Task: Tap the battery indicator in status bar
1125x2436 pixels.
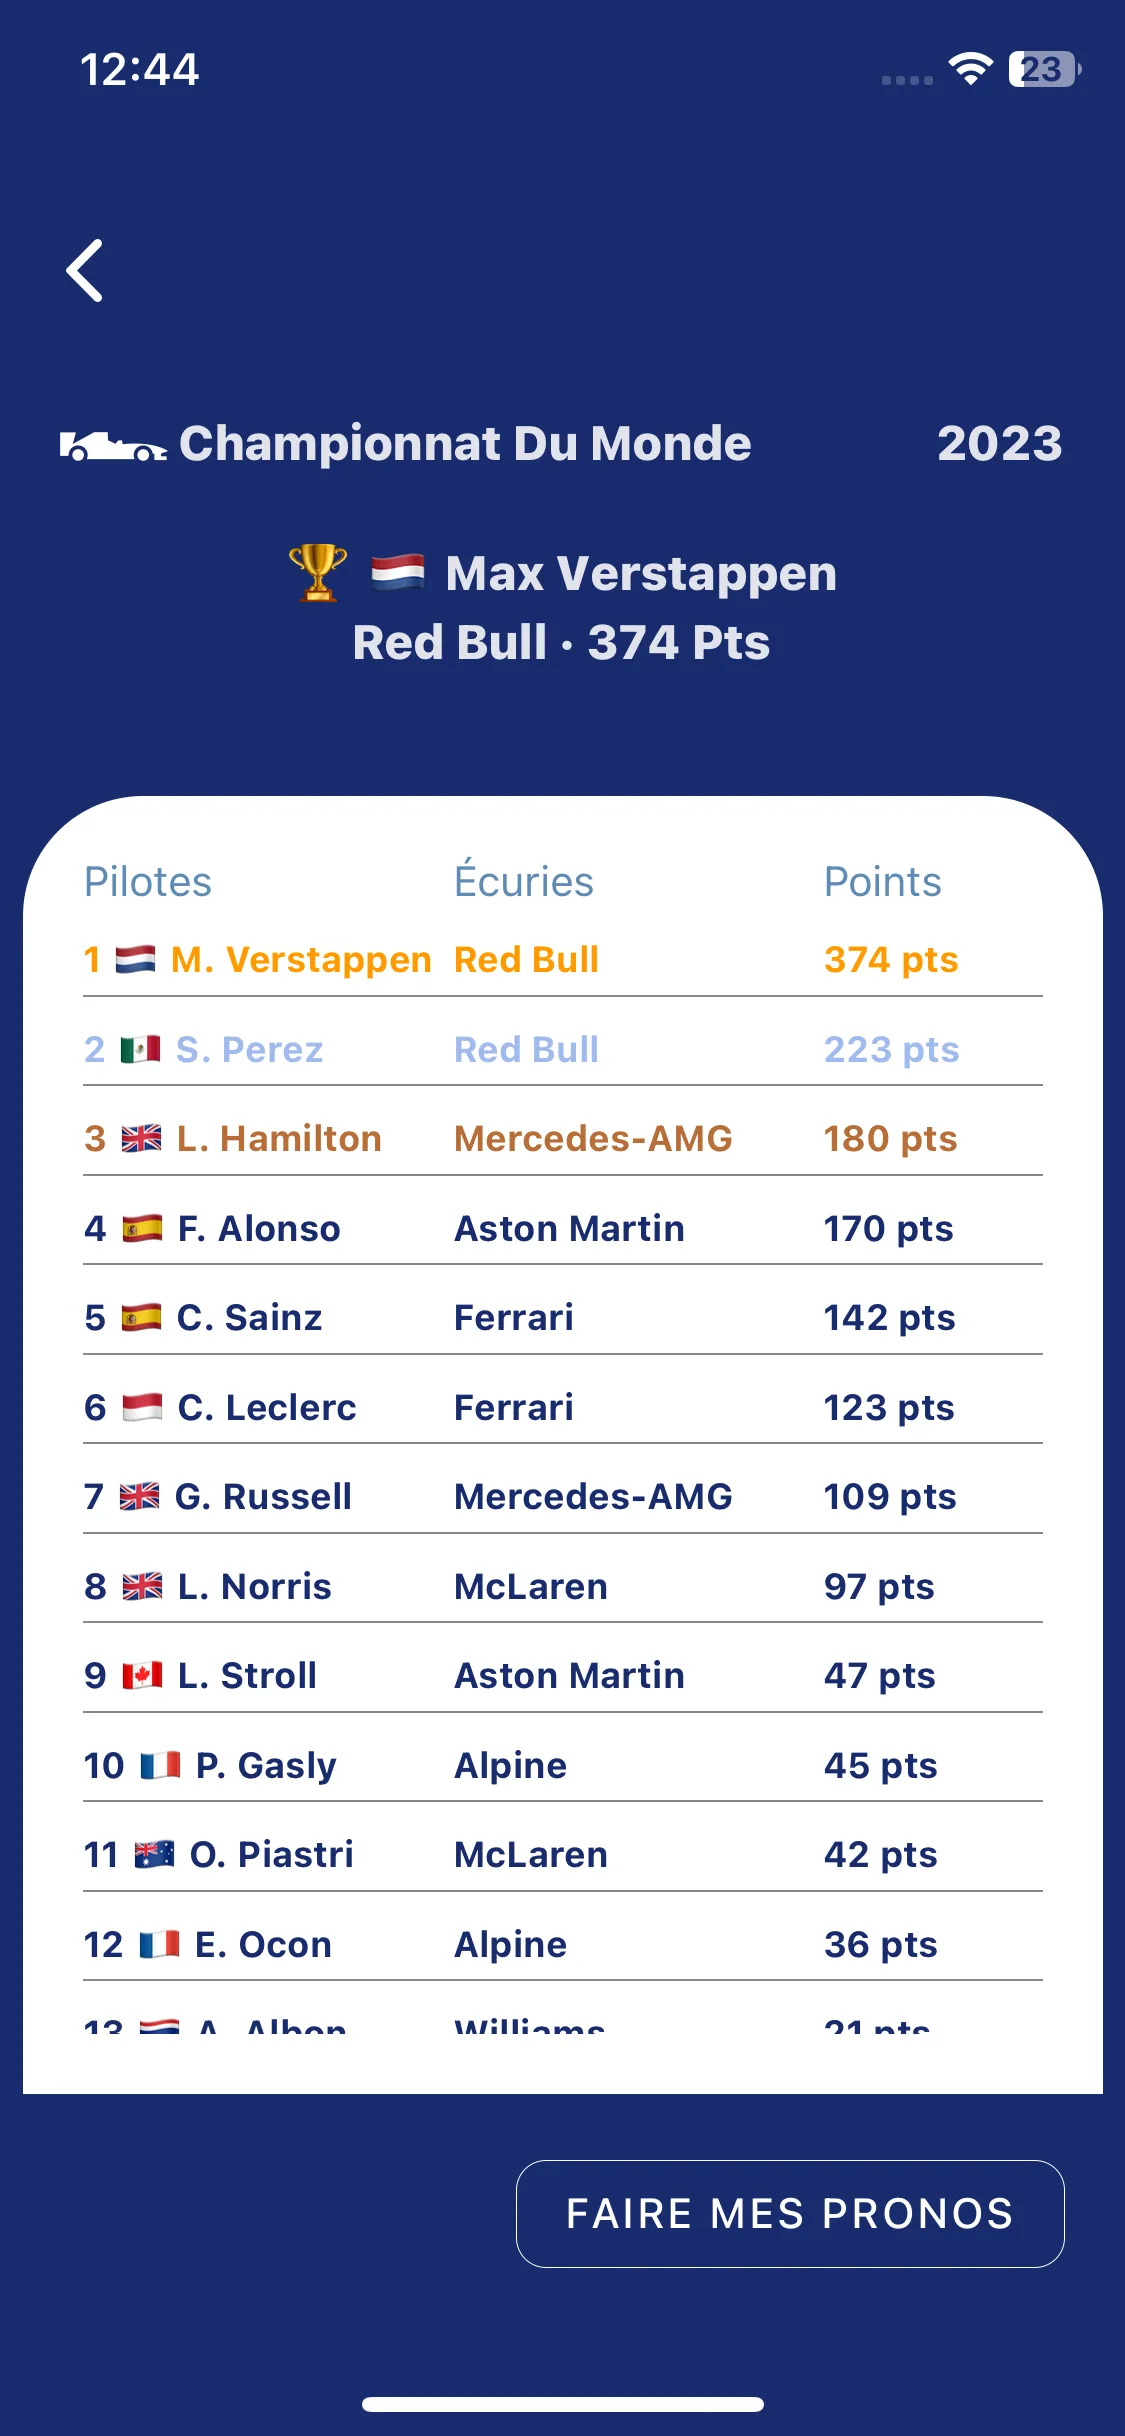Action: [x=1045, y=69]
